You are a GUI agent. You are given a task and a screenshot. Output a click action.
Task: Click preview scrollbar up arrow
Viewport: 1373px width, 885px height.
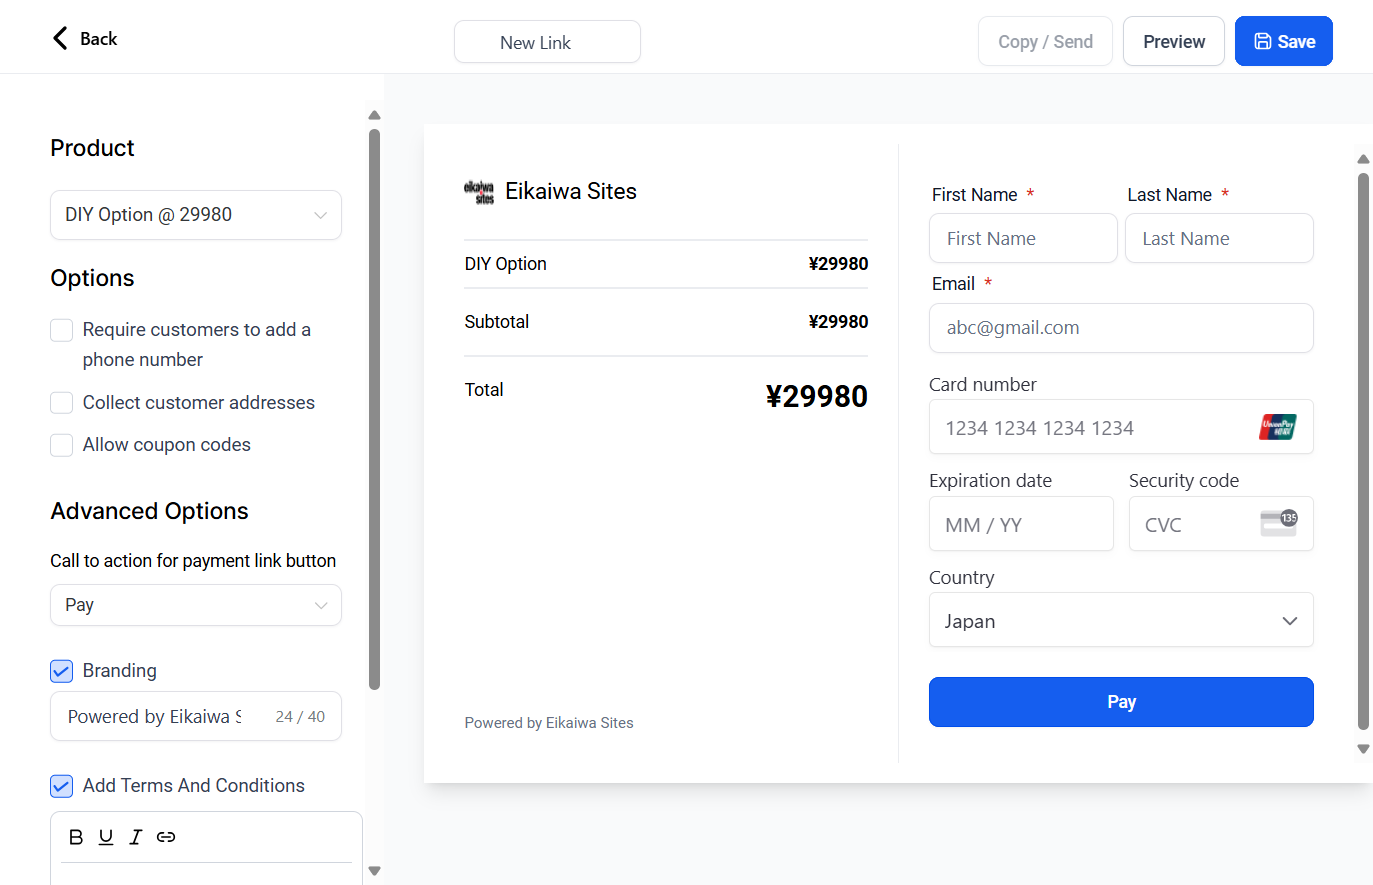point(1363,159)
